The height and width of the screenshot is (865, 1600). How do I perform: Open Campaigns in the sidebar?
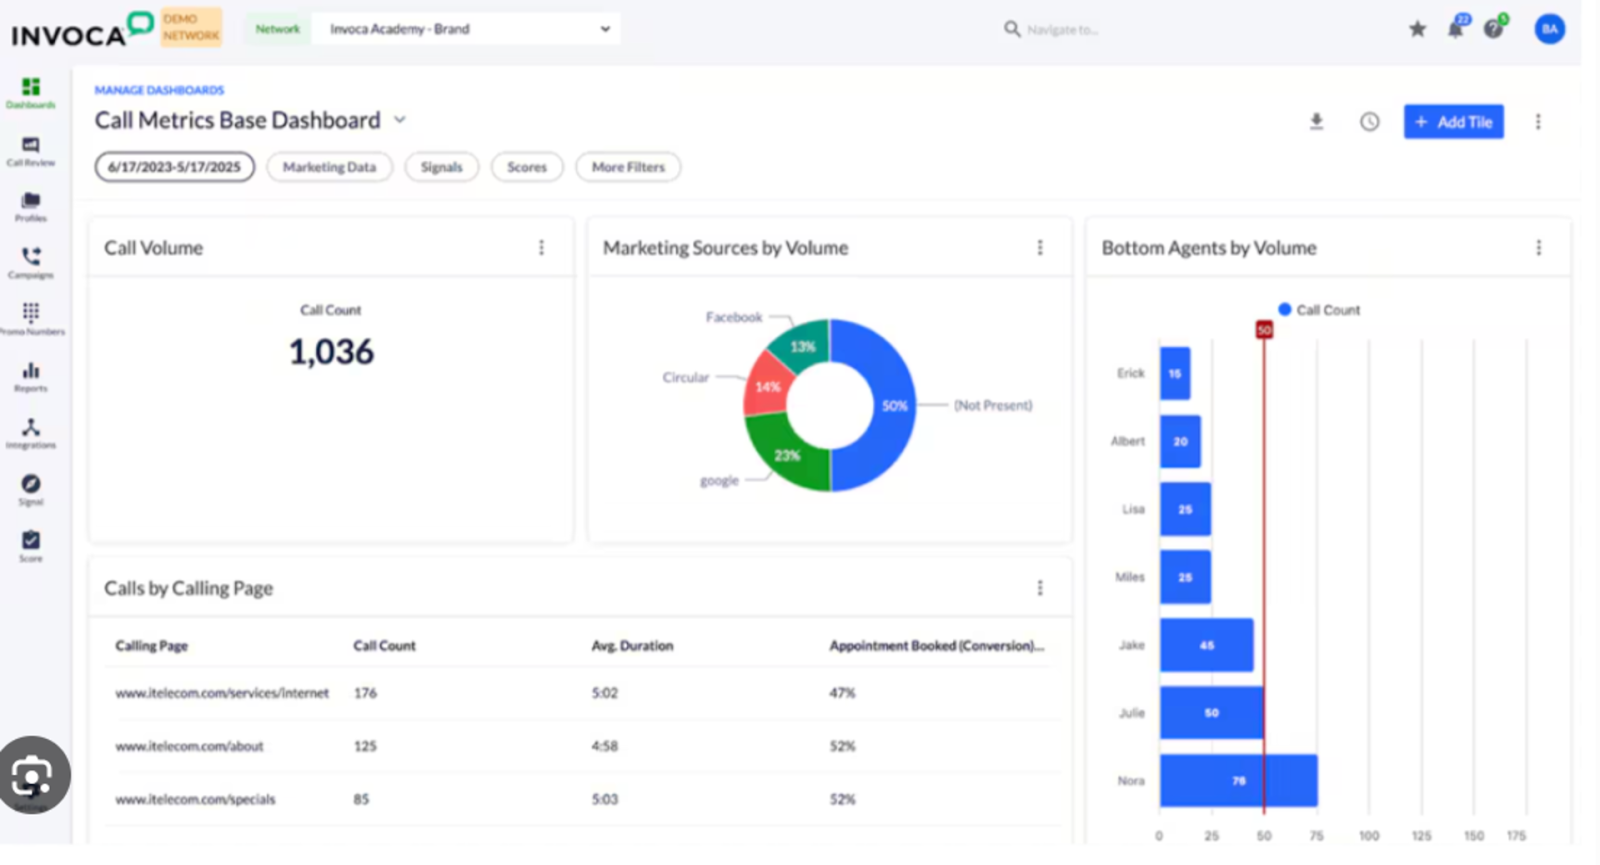31,263
